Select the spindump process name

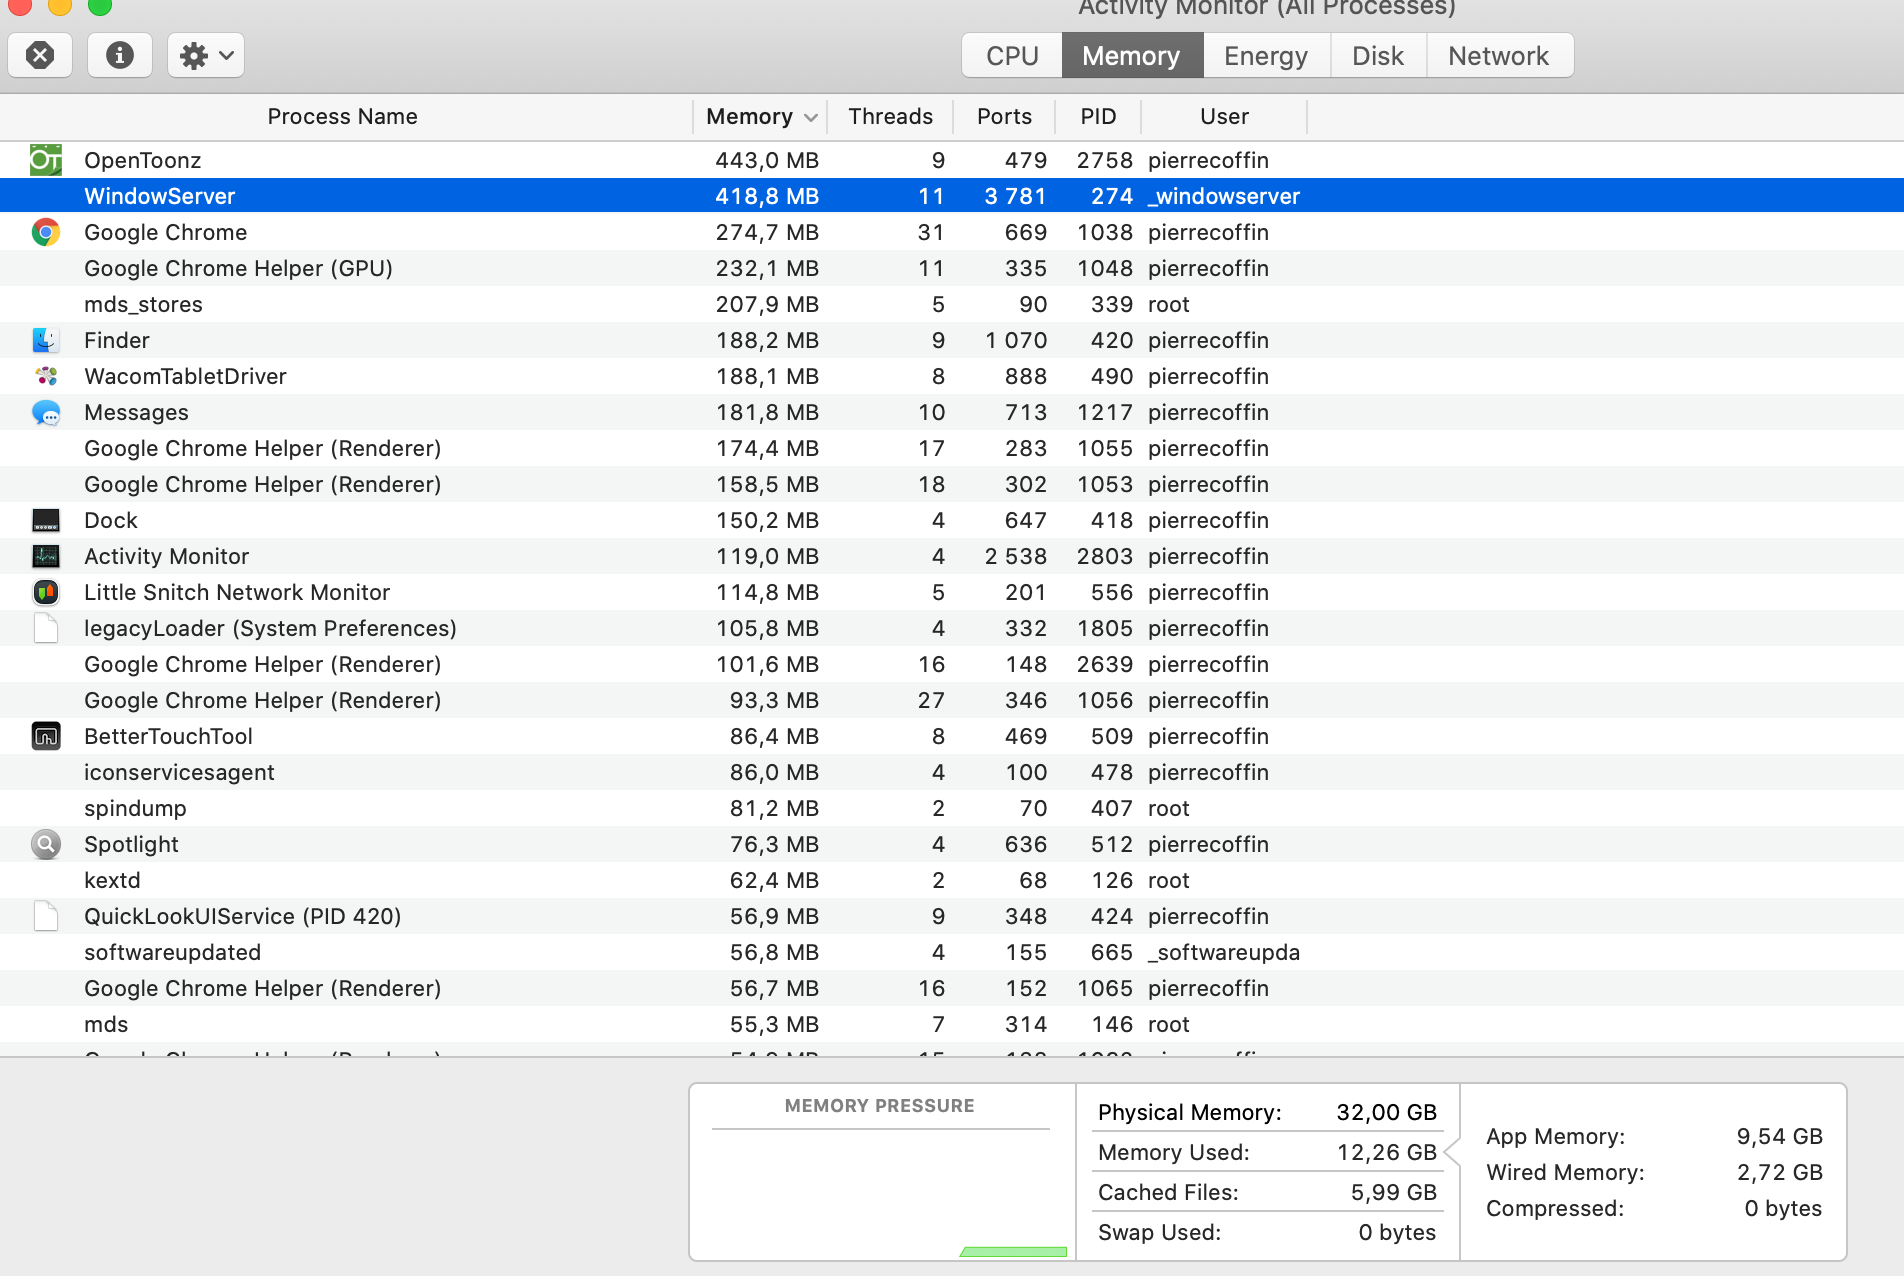pos(135,808)
